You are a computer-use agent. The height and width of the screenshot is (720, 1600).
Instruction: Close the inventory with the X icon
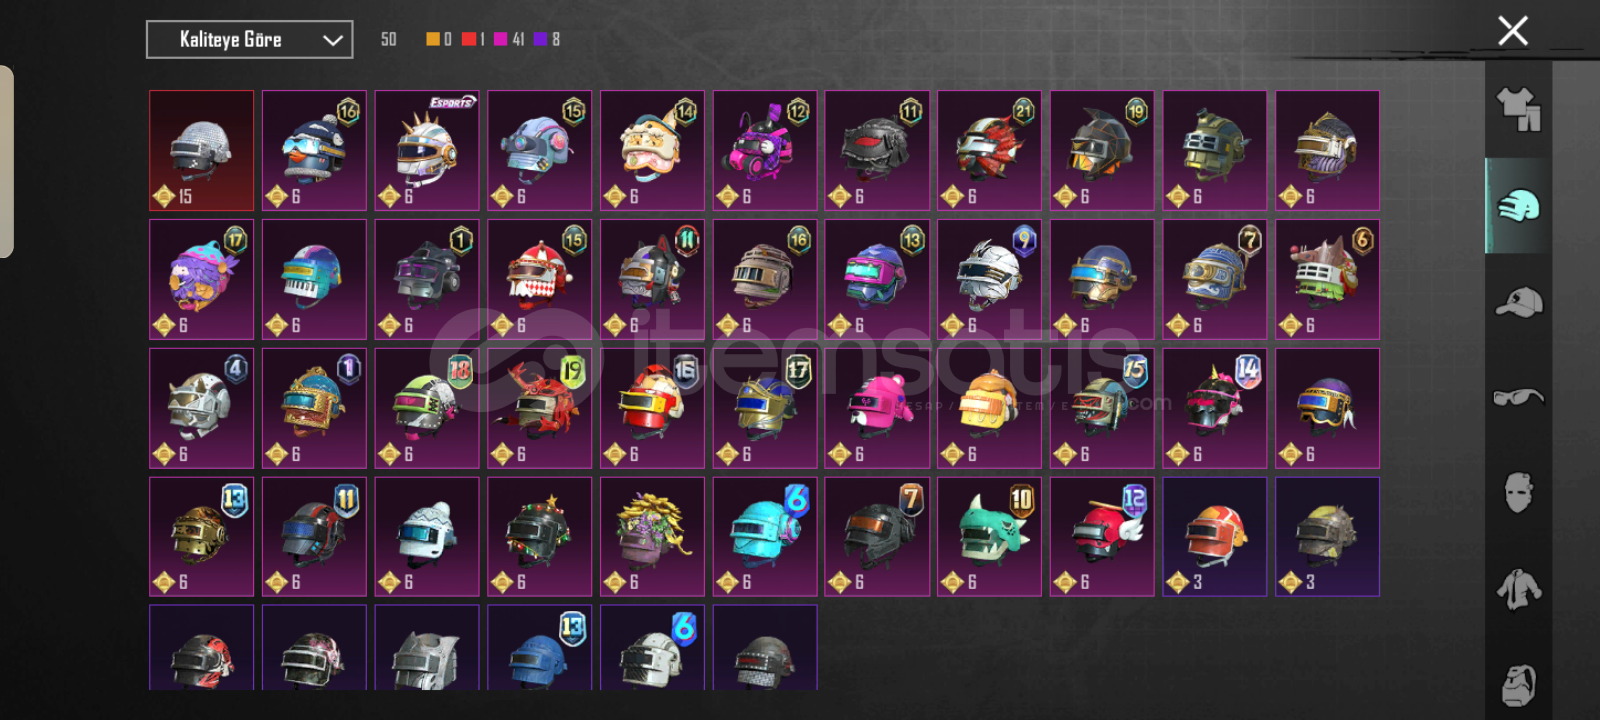tap(1513, 31)
